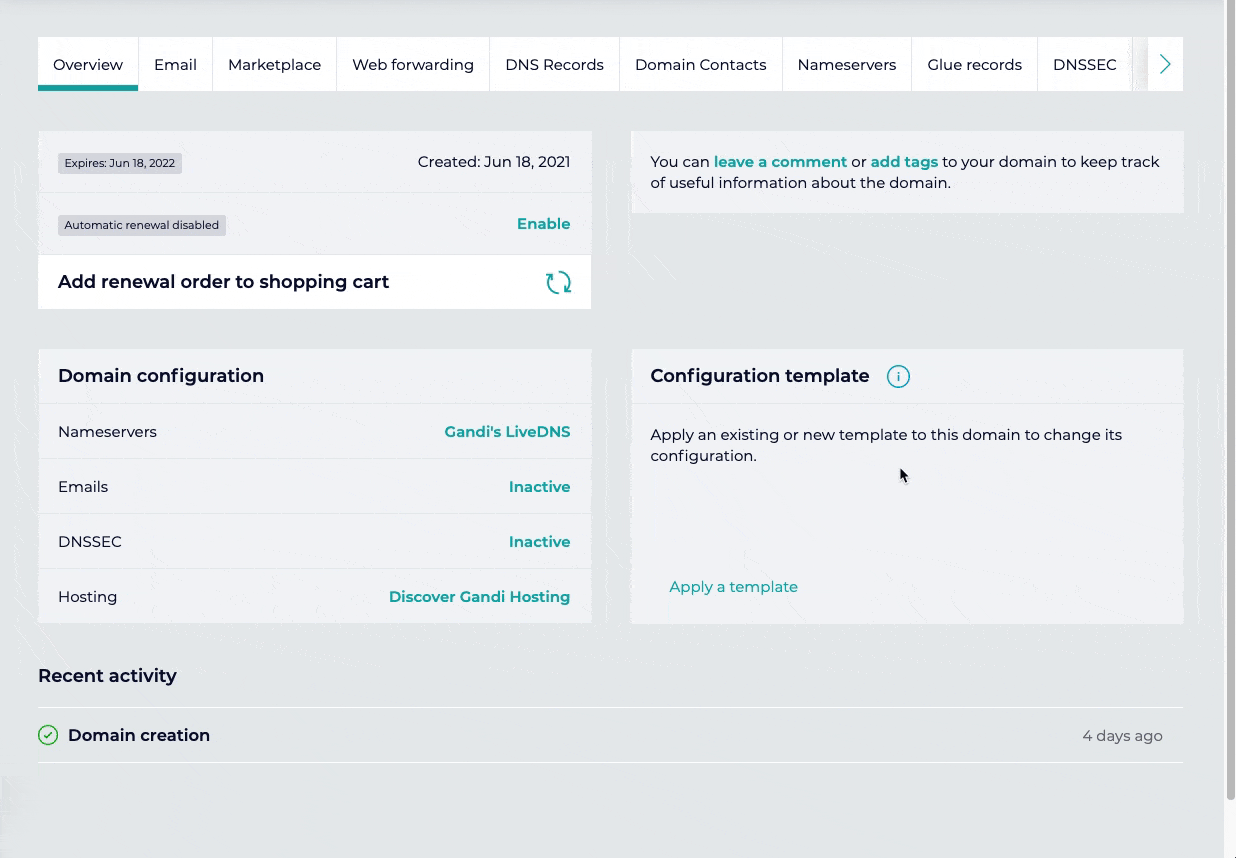Select the Domain Contacts tab
Screen dimensions: 1236x858
coord(700,65)
